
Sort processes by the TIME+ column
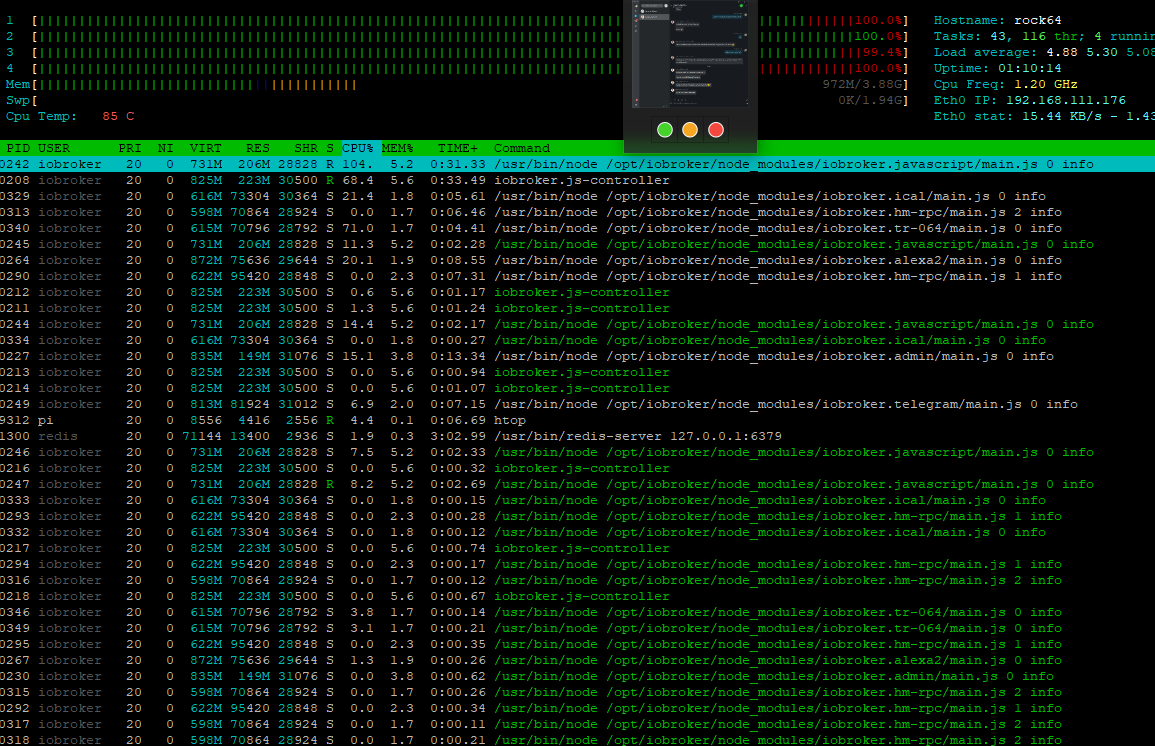(x=457, y=148)
